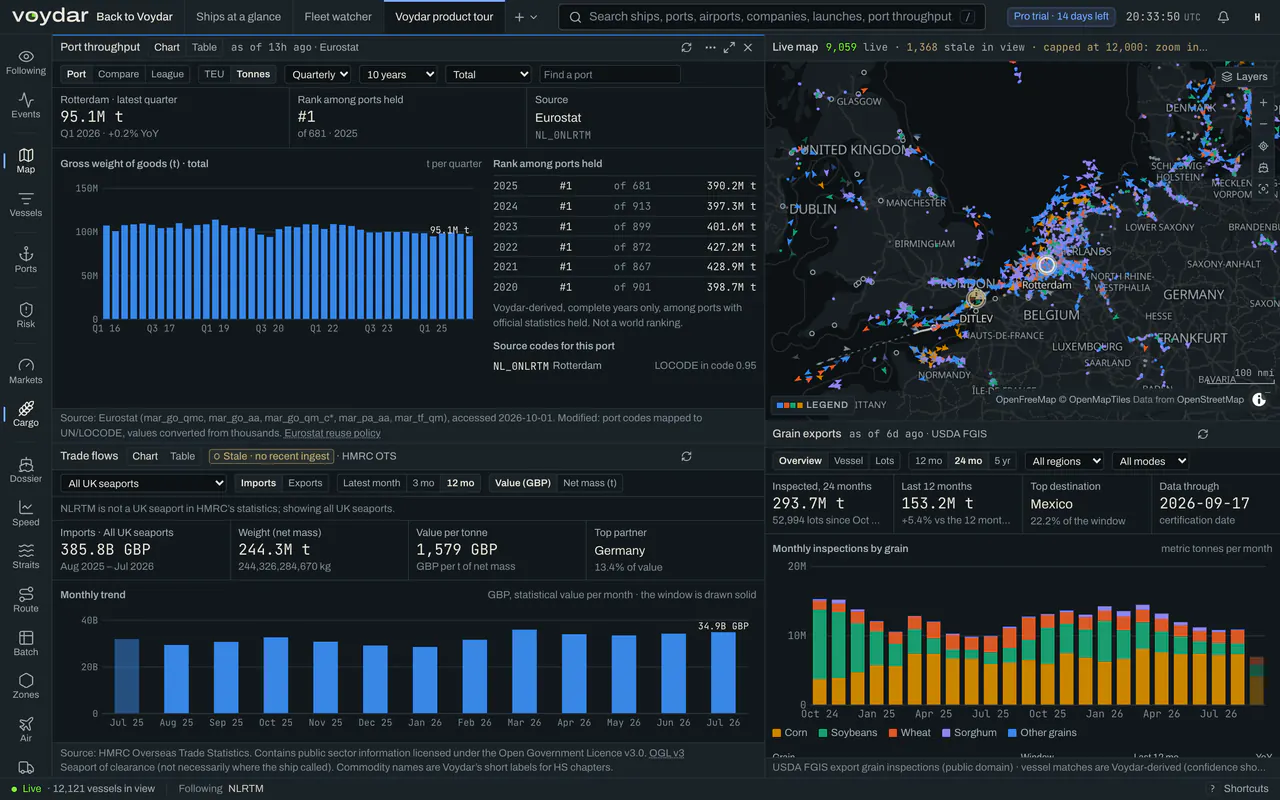Set Trade flows measure to Net mass (t)

tap(590, 483)
